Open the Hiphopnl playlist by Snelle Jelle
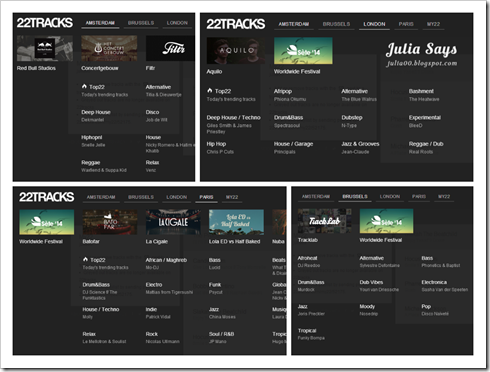The height and width of the screenshot is (372, 490). click(x=93, y=141)
